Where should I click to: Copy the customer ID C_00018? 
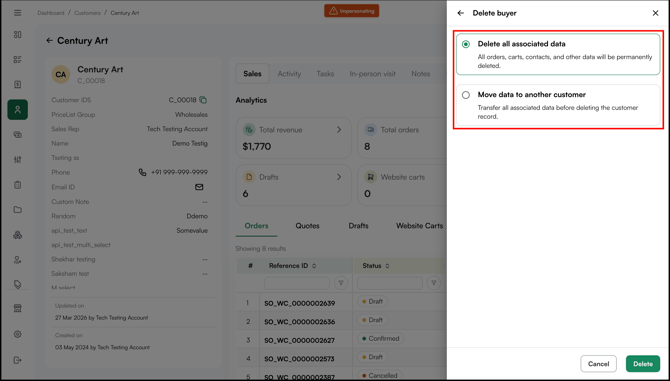(203, 100)
